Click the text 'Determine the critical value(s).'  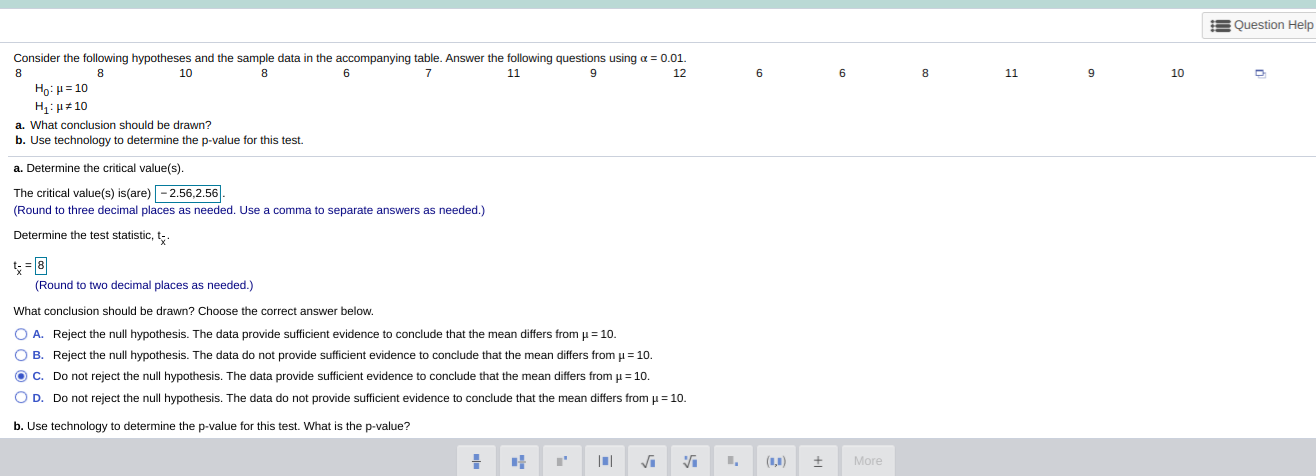point(105,168)
